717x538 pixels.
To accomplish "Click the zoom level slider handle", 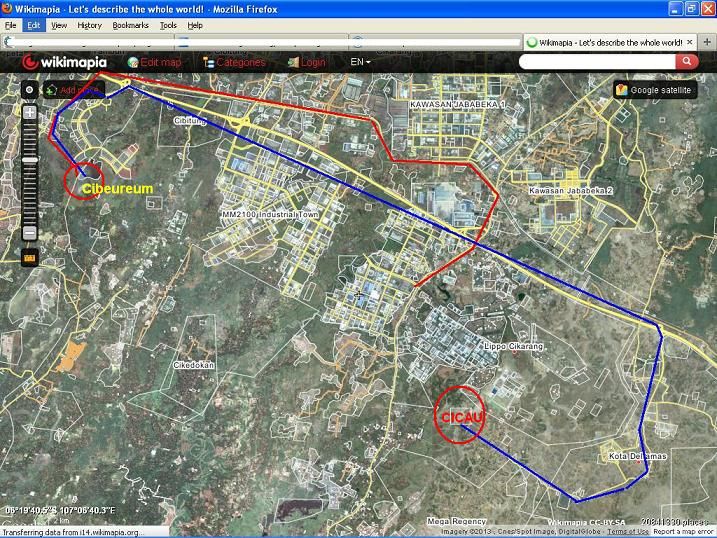I will click(x=30, y=158).
